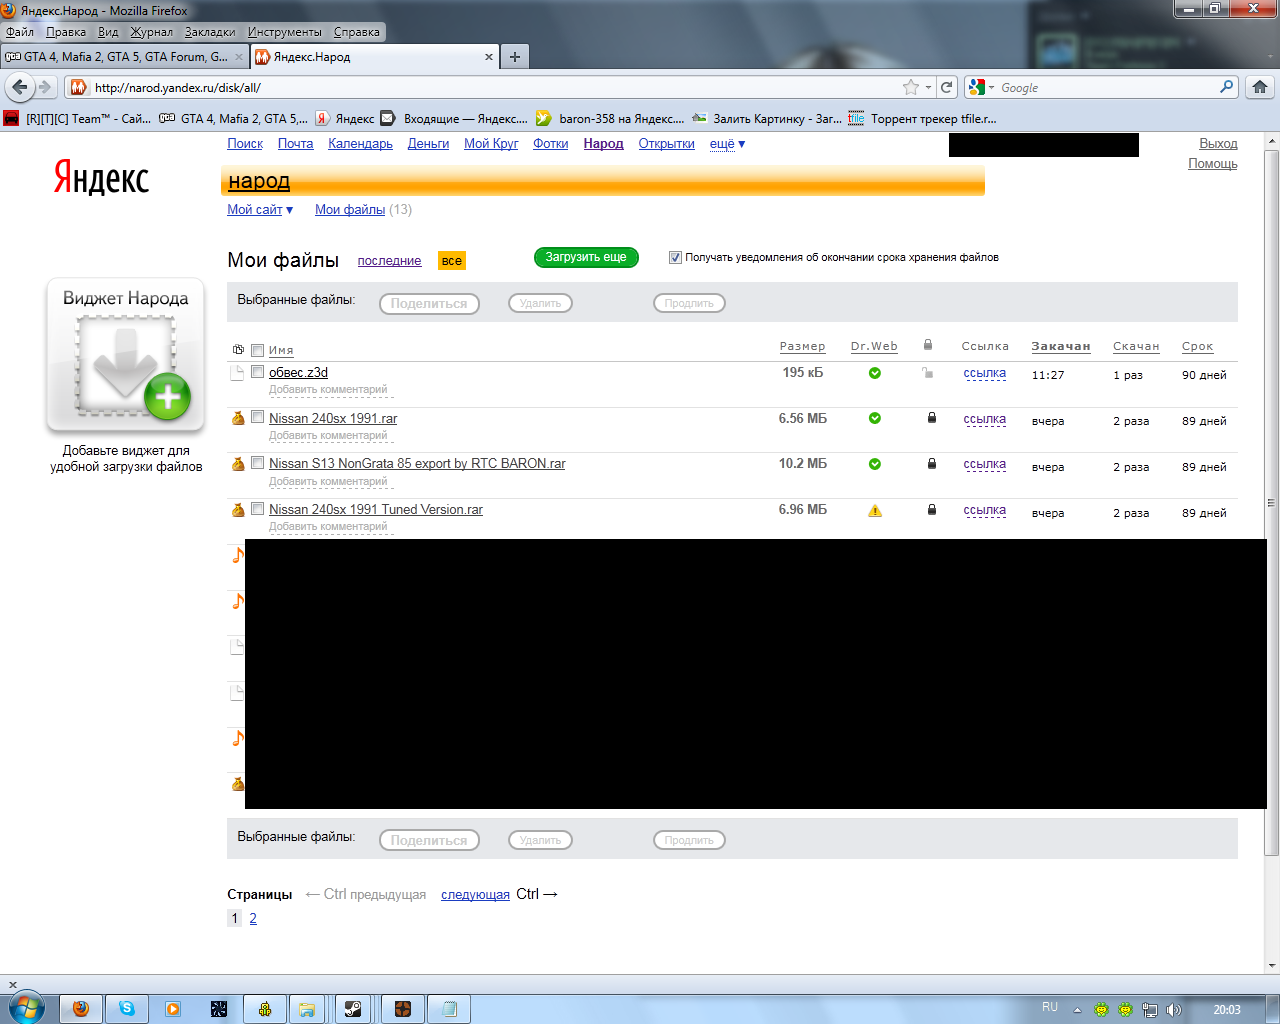This screenshot has width=1280, height=1024.
Task: Check box for Nissan 240sx 1991 Tuned Version.rar
Action: (x=257, y=508)
